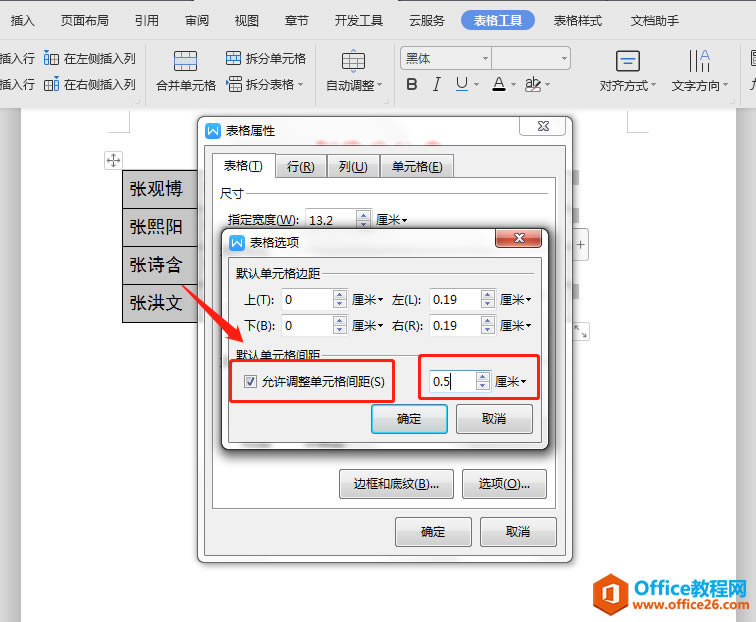The image size is (756, 622).
Task: Open the font size dropdown
Action: [564, 59]
